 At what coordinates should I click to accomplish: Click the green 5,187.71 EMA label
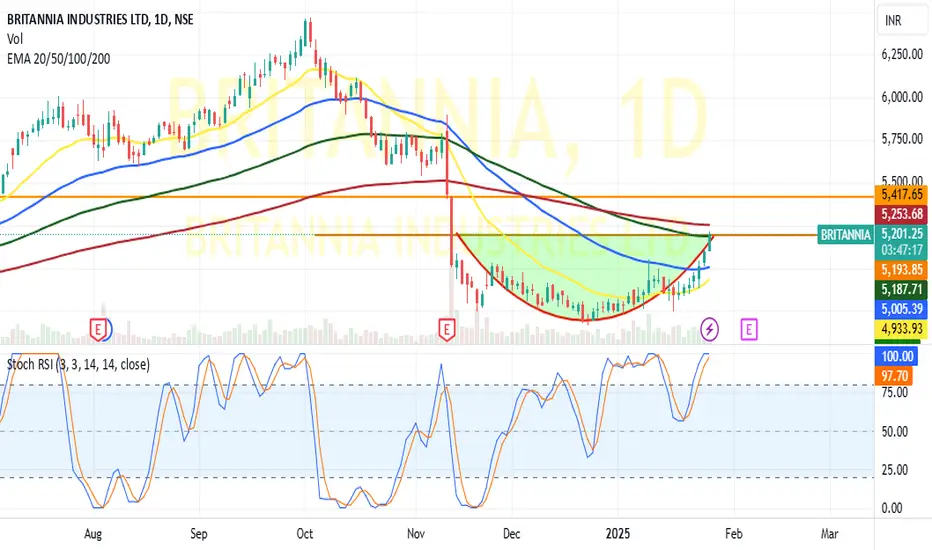point(902,290)
